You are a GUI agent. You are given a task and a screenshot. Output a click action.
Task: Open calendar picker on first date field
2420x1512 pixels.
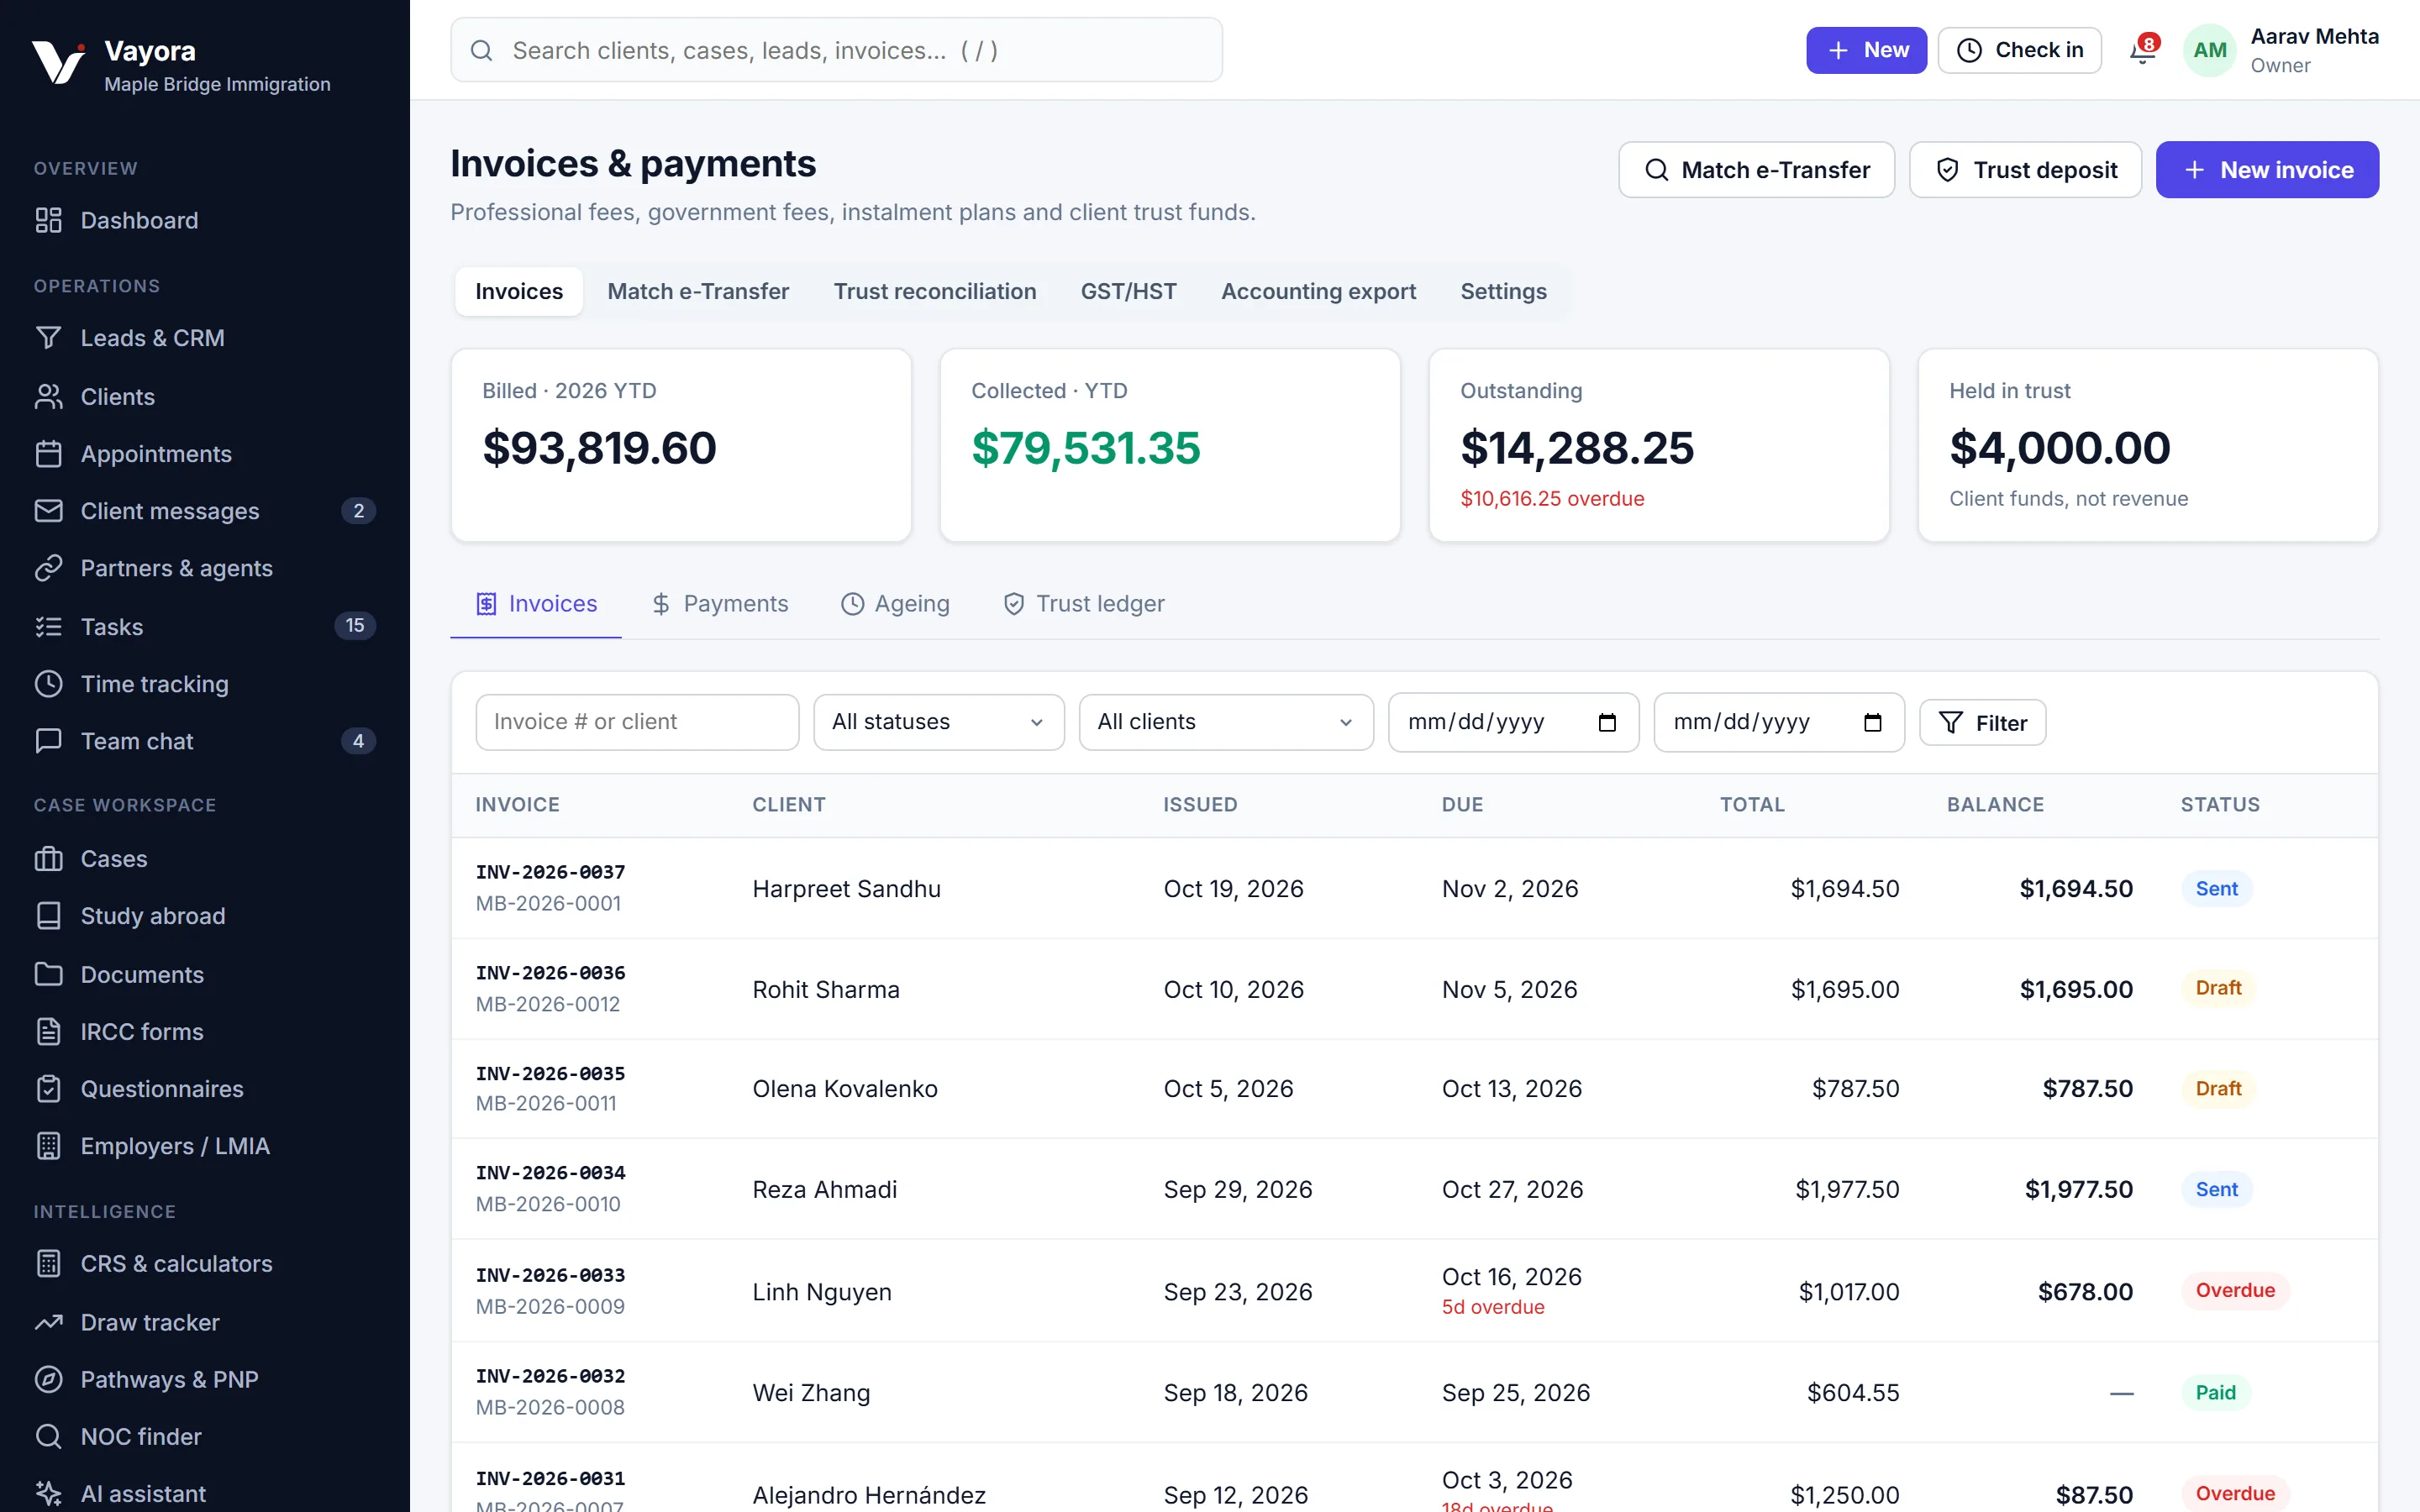tap(1607, 722)
